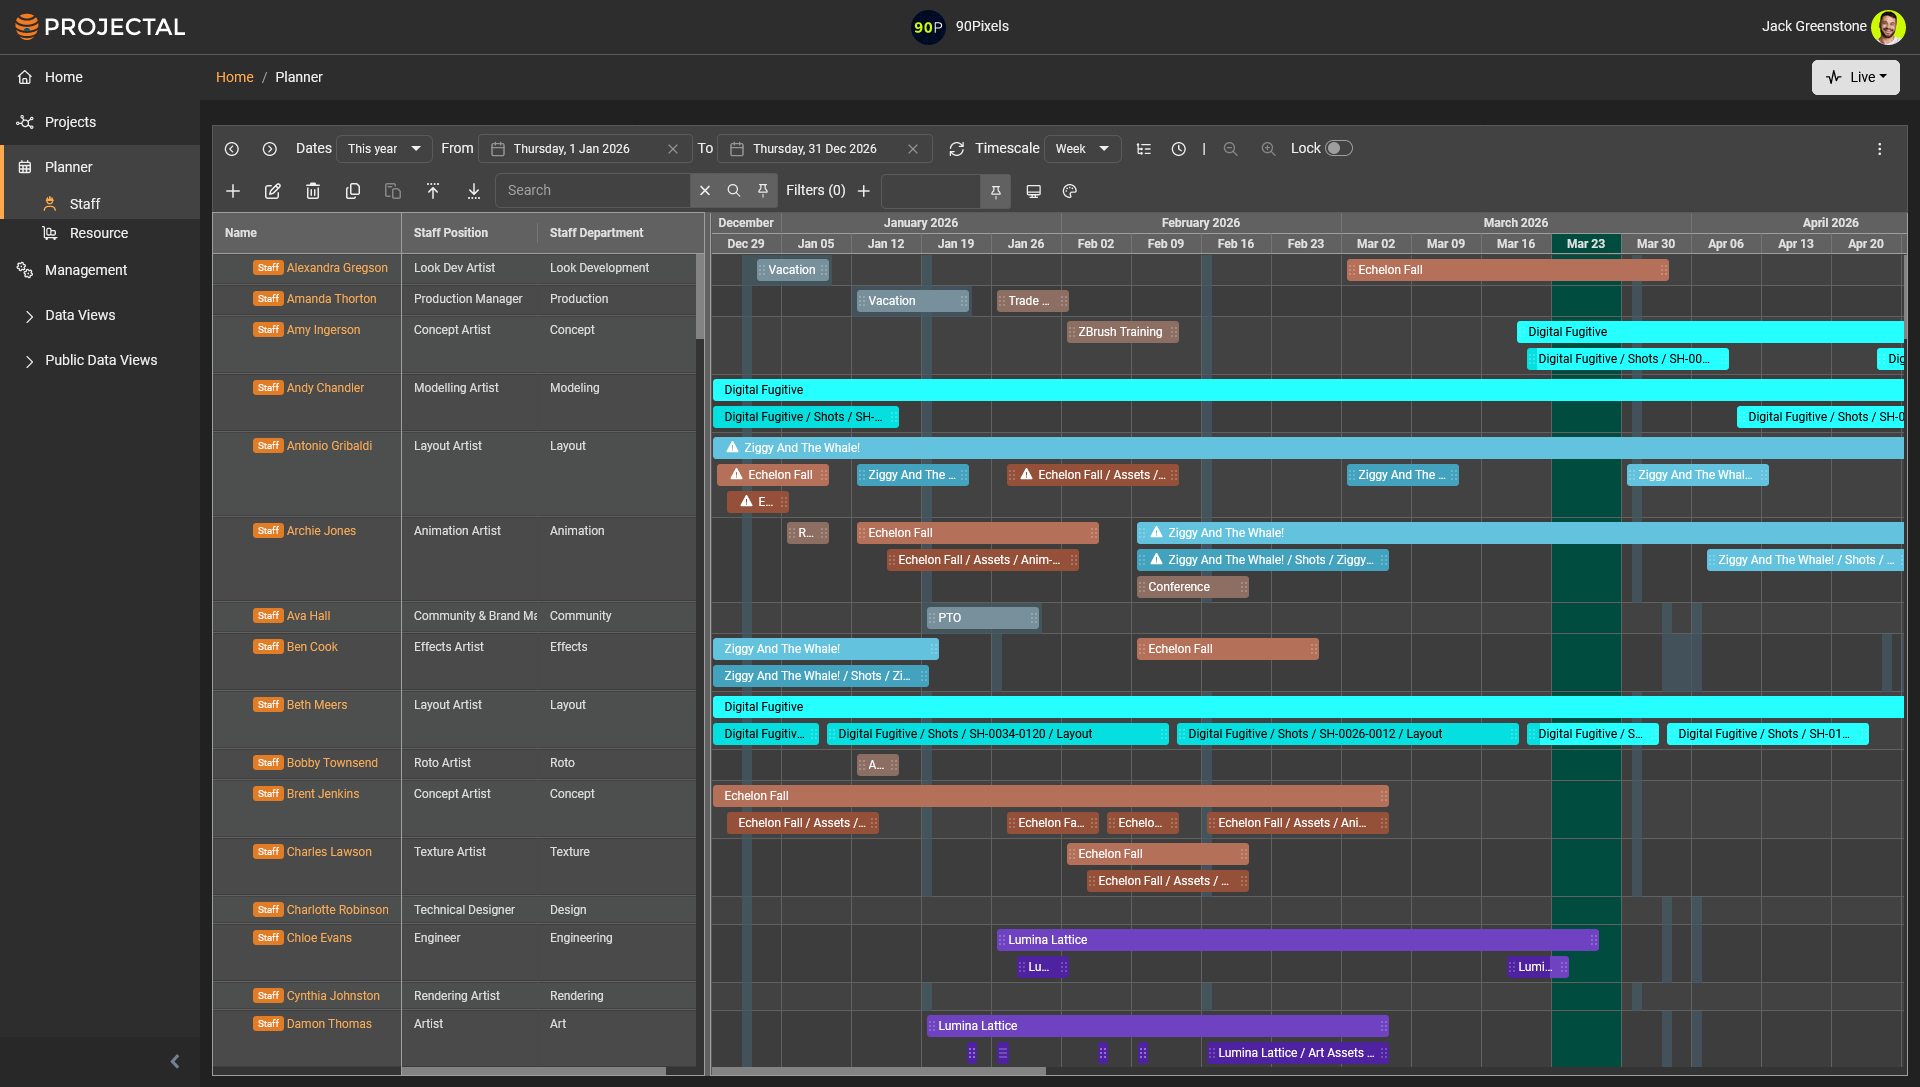Click the delete trash icon in toolbar

click(x=313, y=191)
